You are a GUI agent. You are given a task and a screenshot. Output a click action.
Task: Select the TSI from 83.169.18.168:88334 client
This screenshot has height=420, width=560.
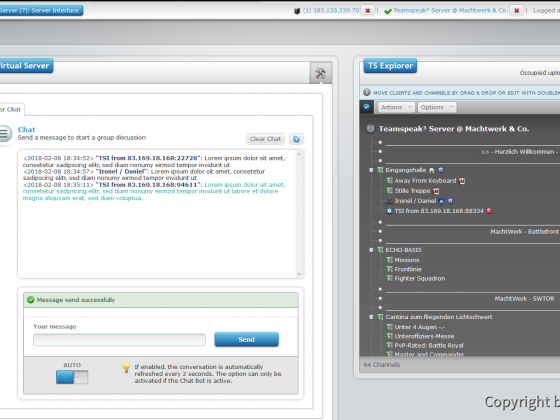click(x=439, y=211)
